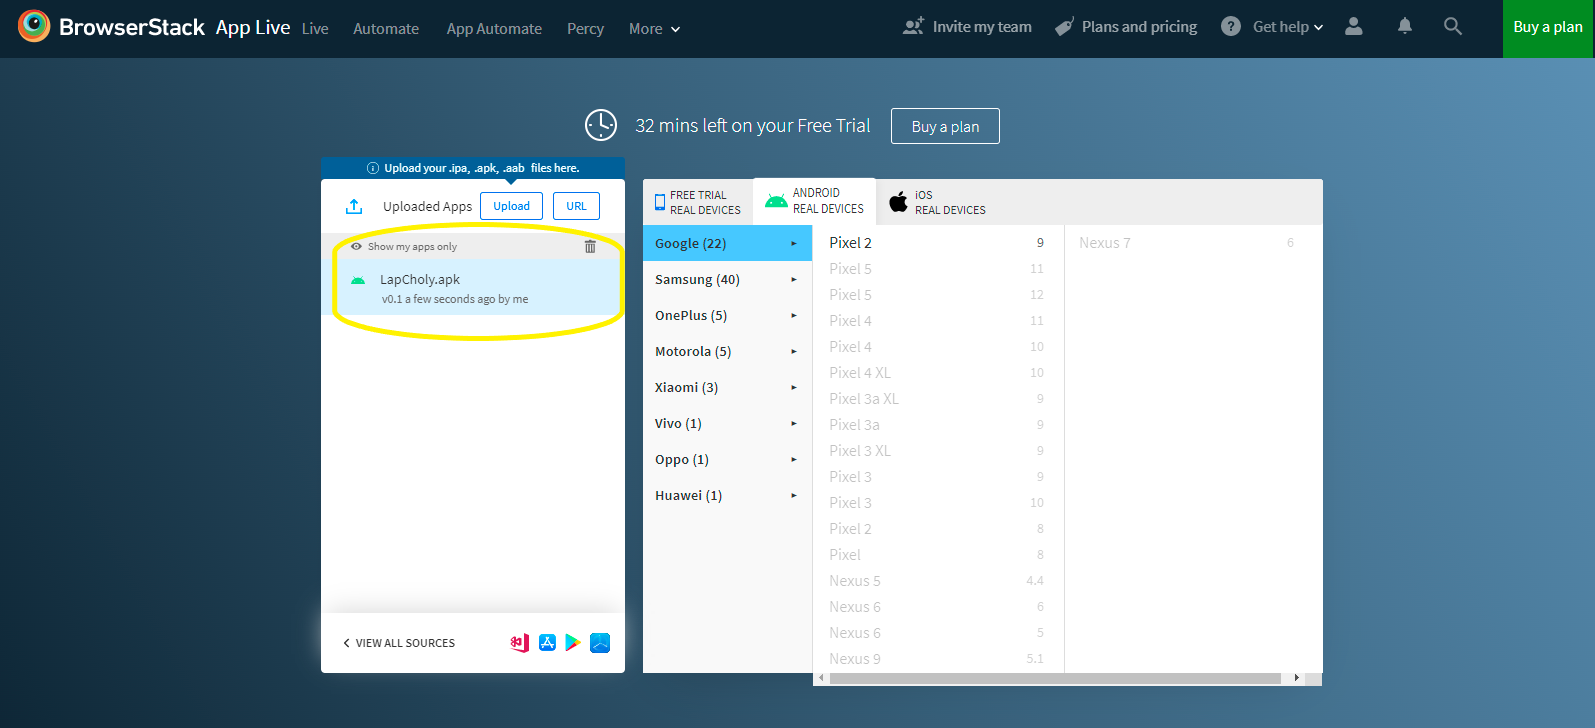Screen dimensions: 1595x728
Task: Open the user account icon
Action: click(1353, 27)
